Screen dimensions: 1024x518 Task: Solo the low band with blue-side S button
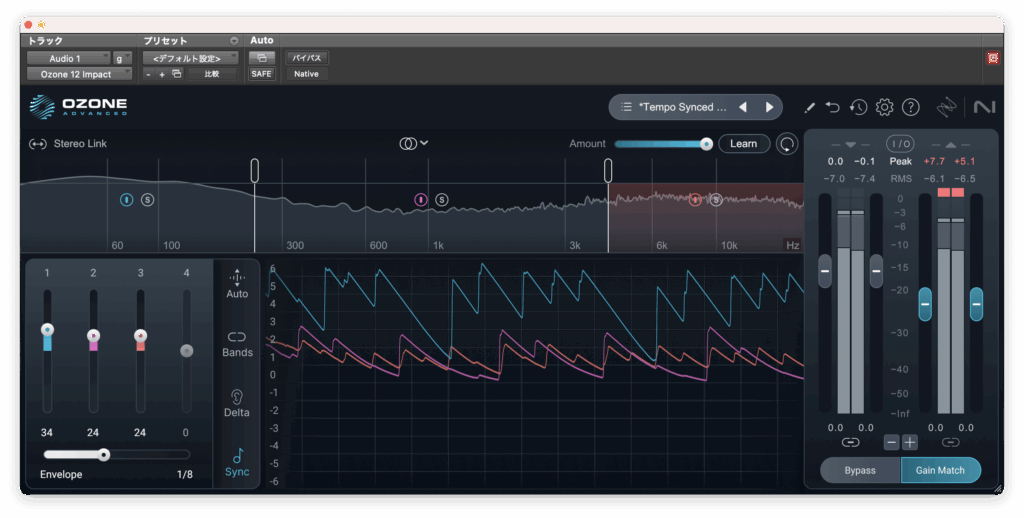pos(147,200)
